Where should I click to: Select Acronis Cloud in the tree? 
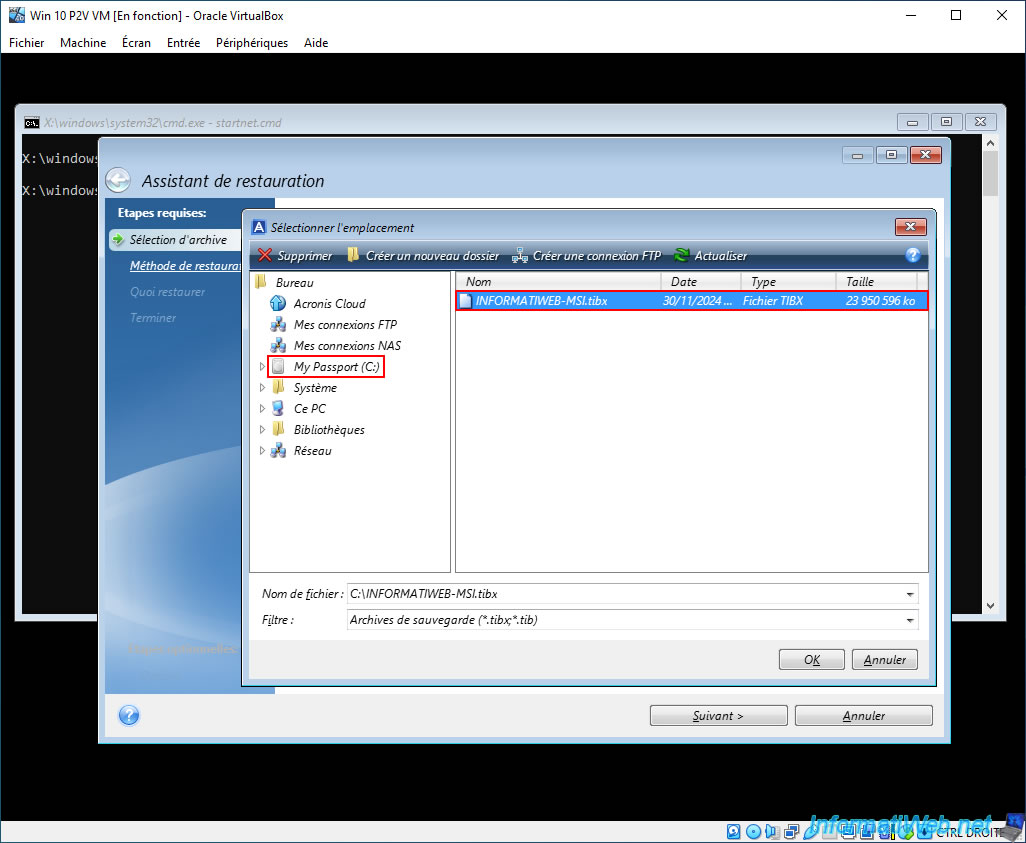(x=329, y=304)
